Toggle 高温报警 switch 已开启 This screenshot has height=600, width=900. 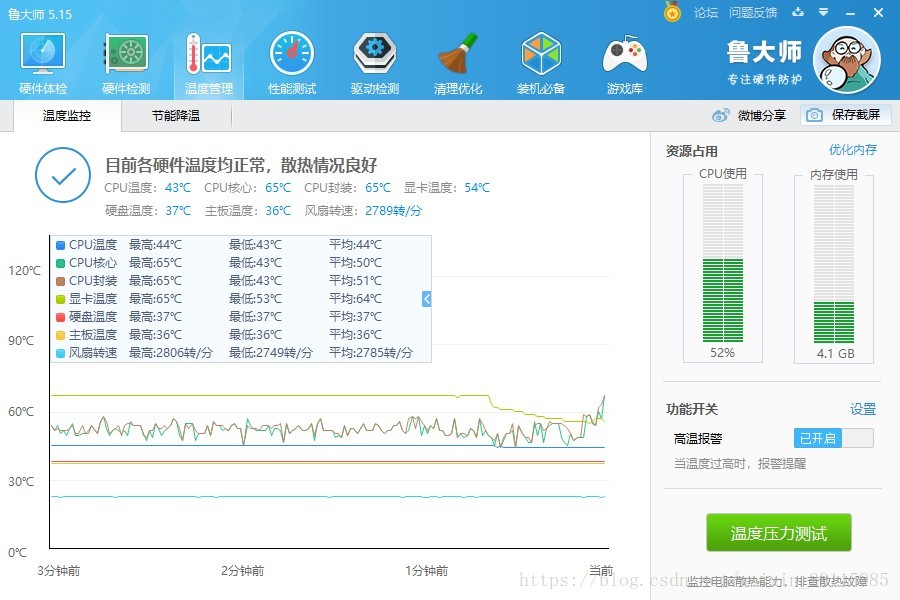tap(833, 438)
